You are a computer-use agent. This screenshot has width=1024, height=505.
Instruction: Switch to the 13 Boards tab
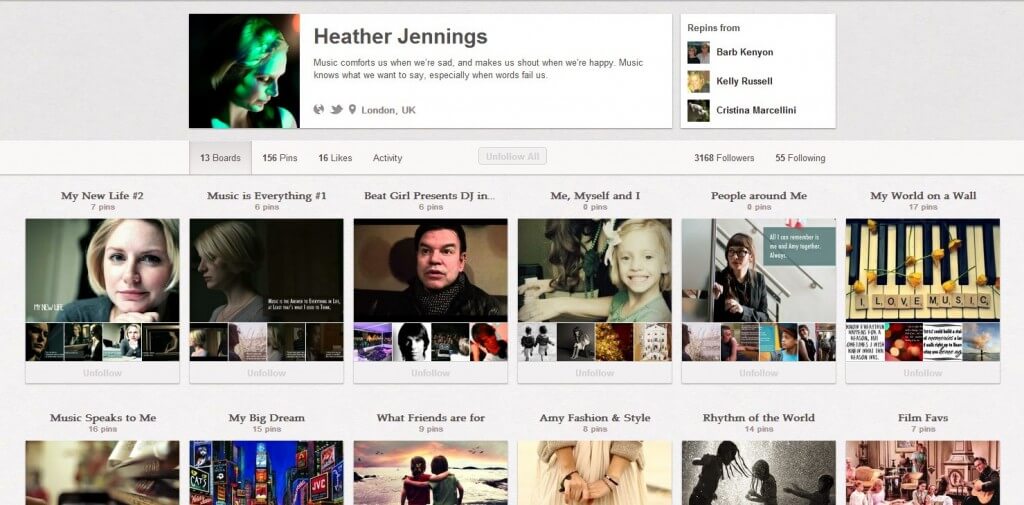pos(220,157)
